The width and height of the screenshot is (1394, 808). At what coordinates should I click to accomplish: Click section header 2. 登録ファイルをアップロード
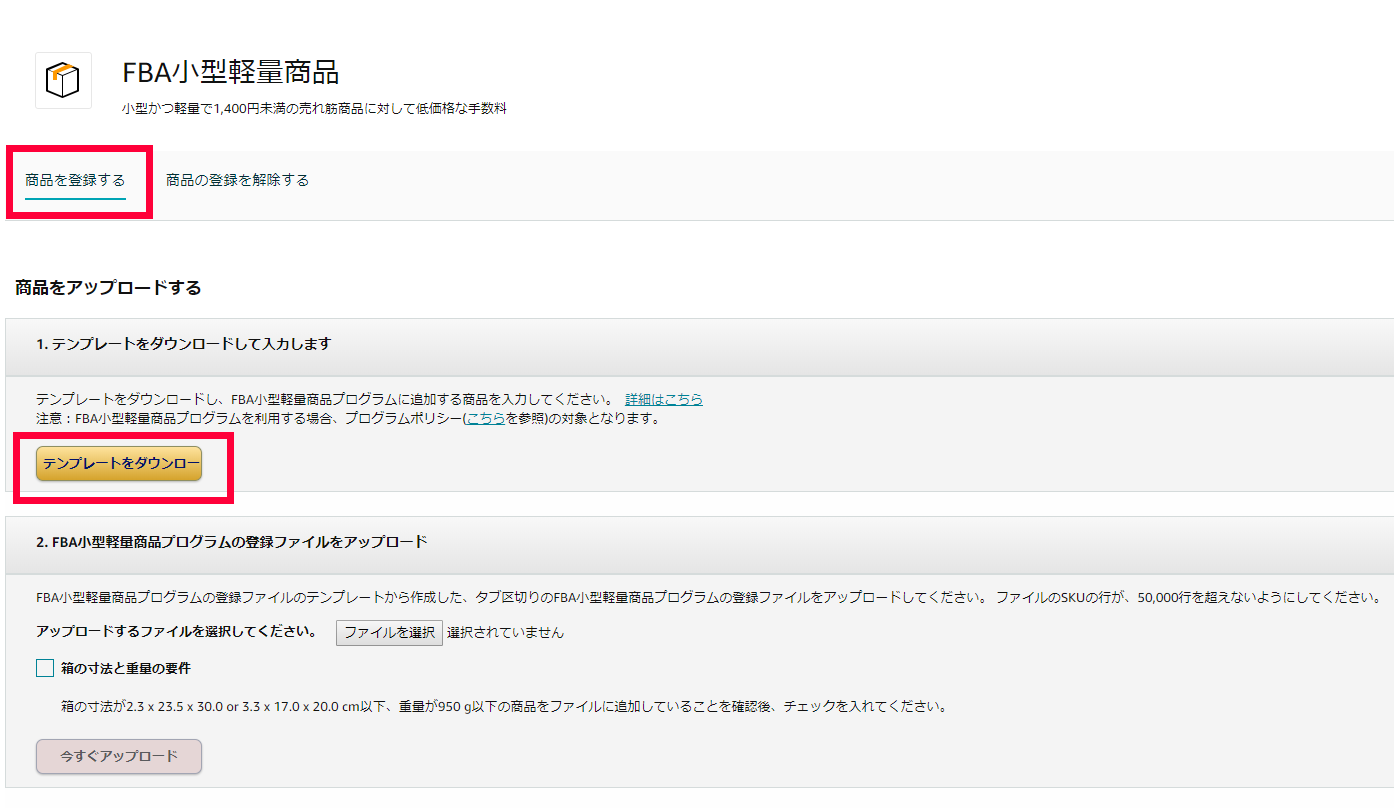point(232,542)
